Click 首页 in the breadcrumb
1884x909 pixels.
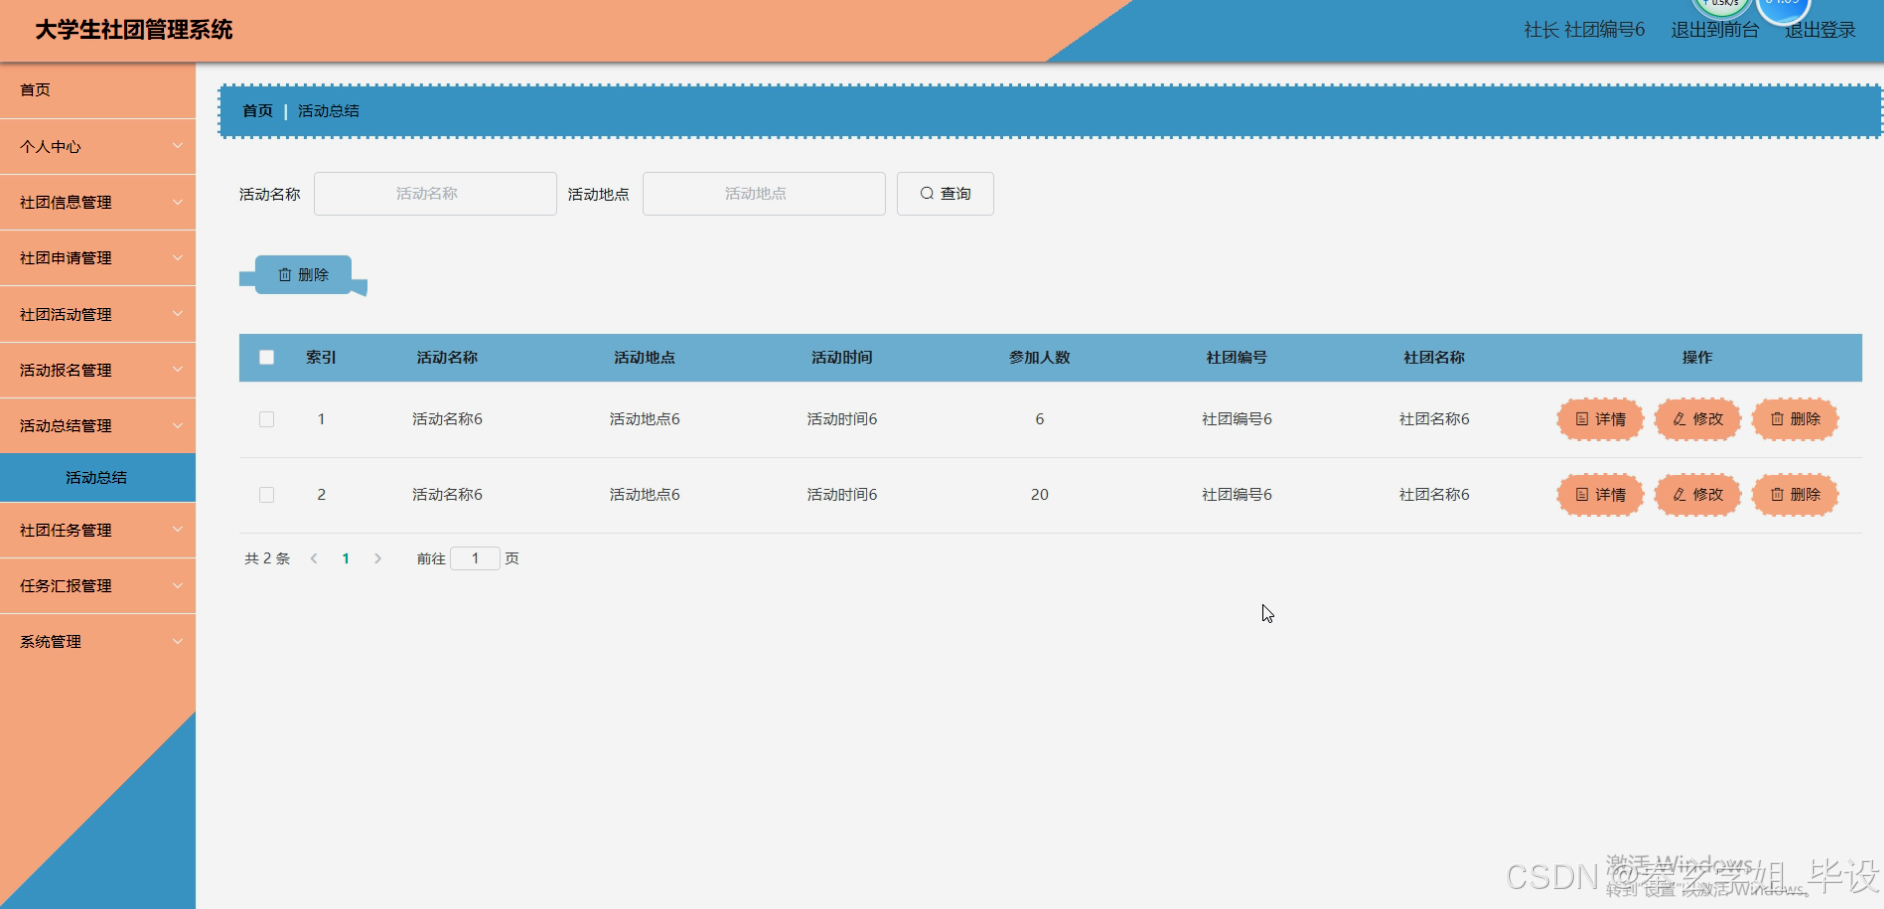257,111
